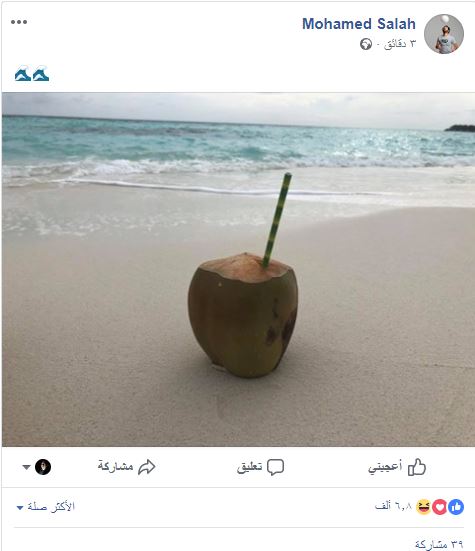
Task: Click the curved share arrow icon
Action: point(147,467)
